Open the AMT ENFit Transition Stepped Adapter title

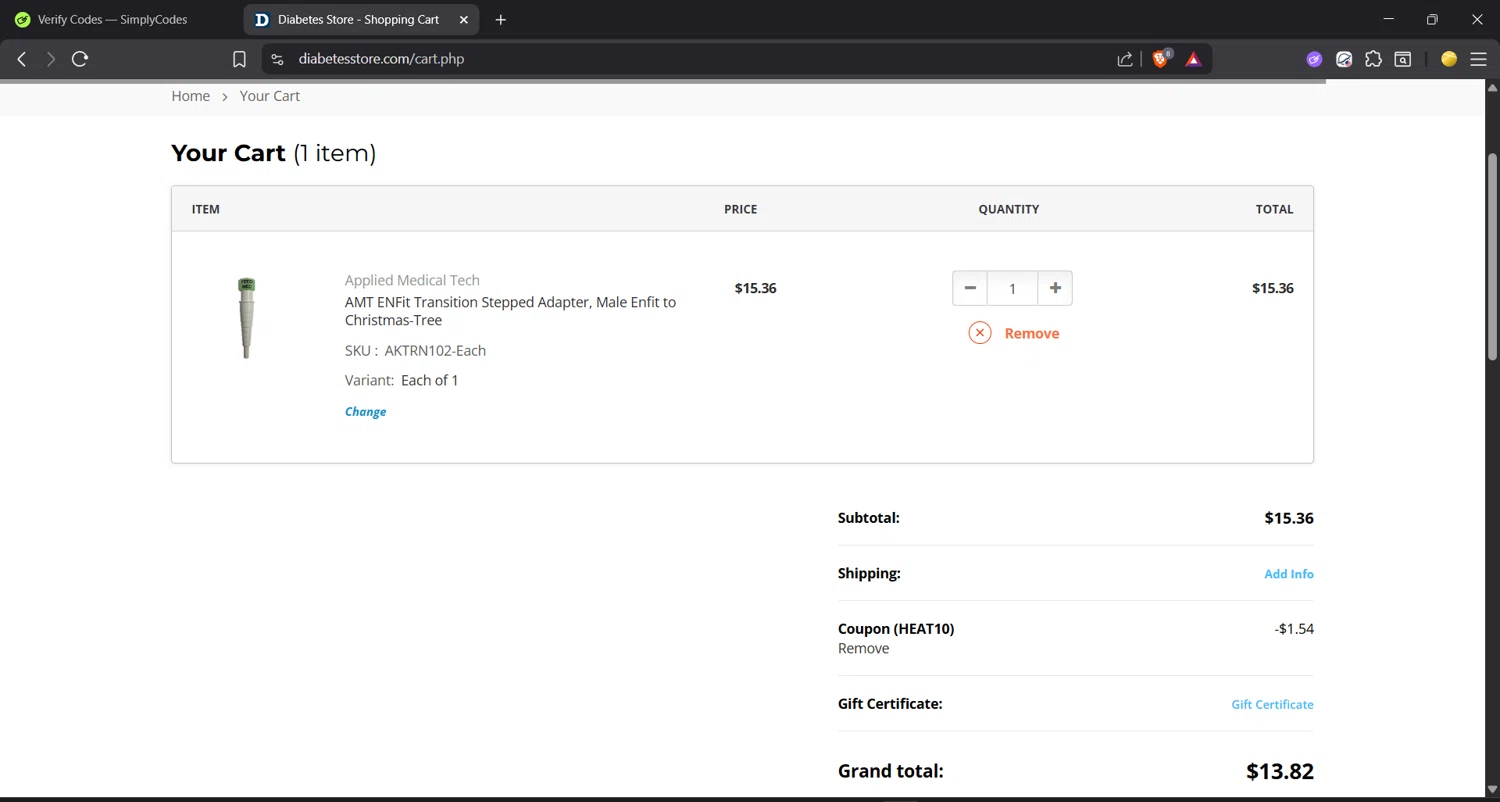coord(510,311)
